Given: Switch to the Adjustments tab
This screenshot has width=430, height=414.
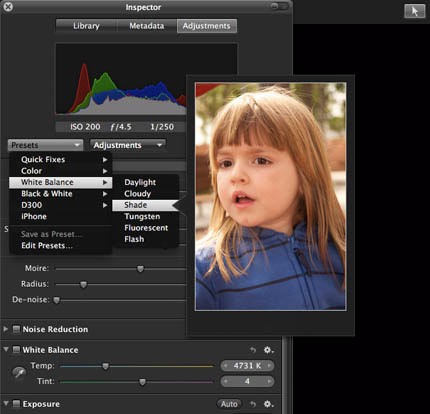Looking at the screenshot, I should tap(207, 26).
